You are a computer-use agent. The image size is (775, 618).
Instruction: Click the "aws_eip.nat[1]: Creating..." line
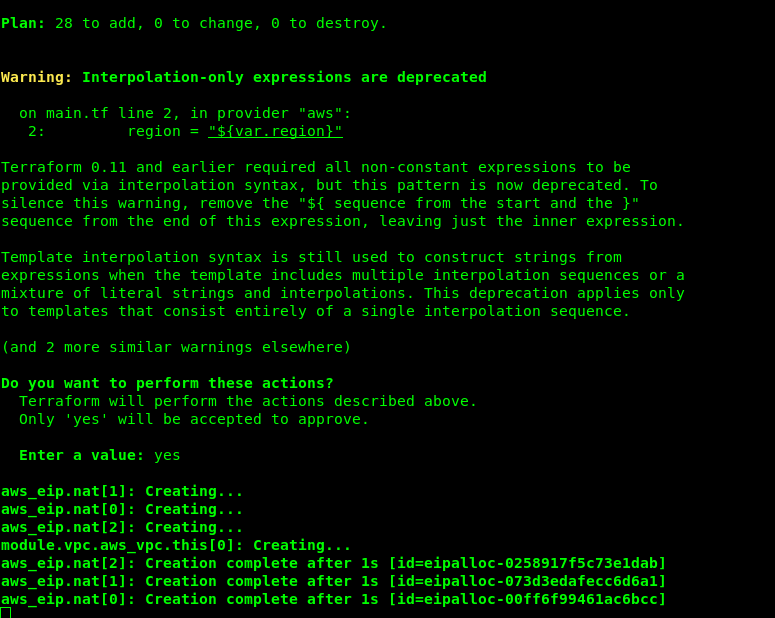tap(122, 491)
